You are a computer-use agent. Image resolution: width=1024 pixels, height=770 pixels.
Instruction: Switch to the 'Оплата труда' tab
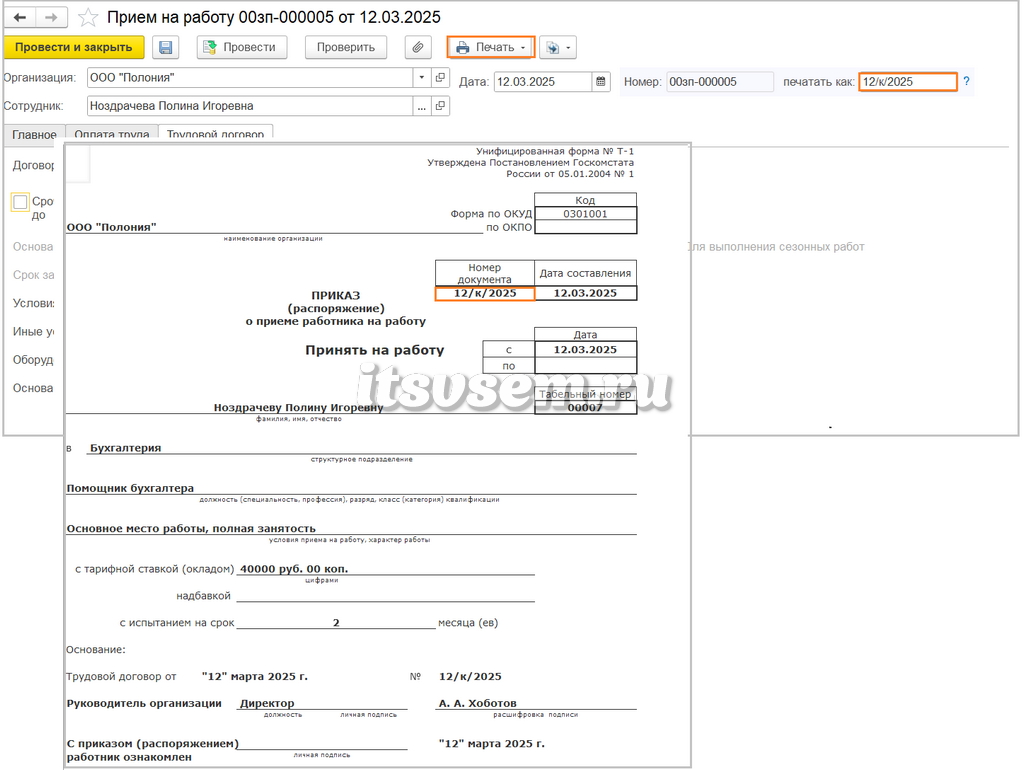point(112,134)
